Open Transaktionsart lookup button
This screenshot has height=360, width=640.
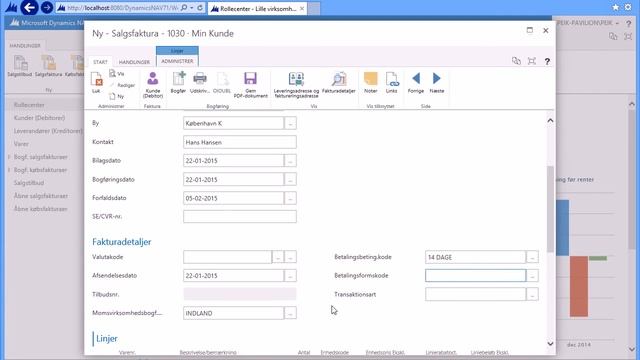pos(532,294)
